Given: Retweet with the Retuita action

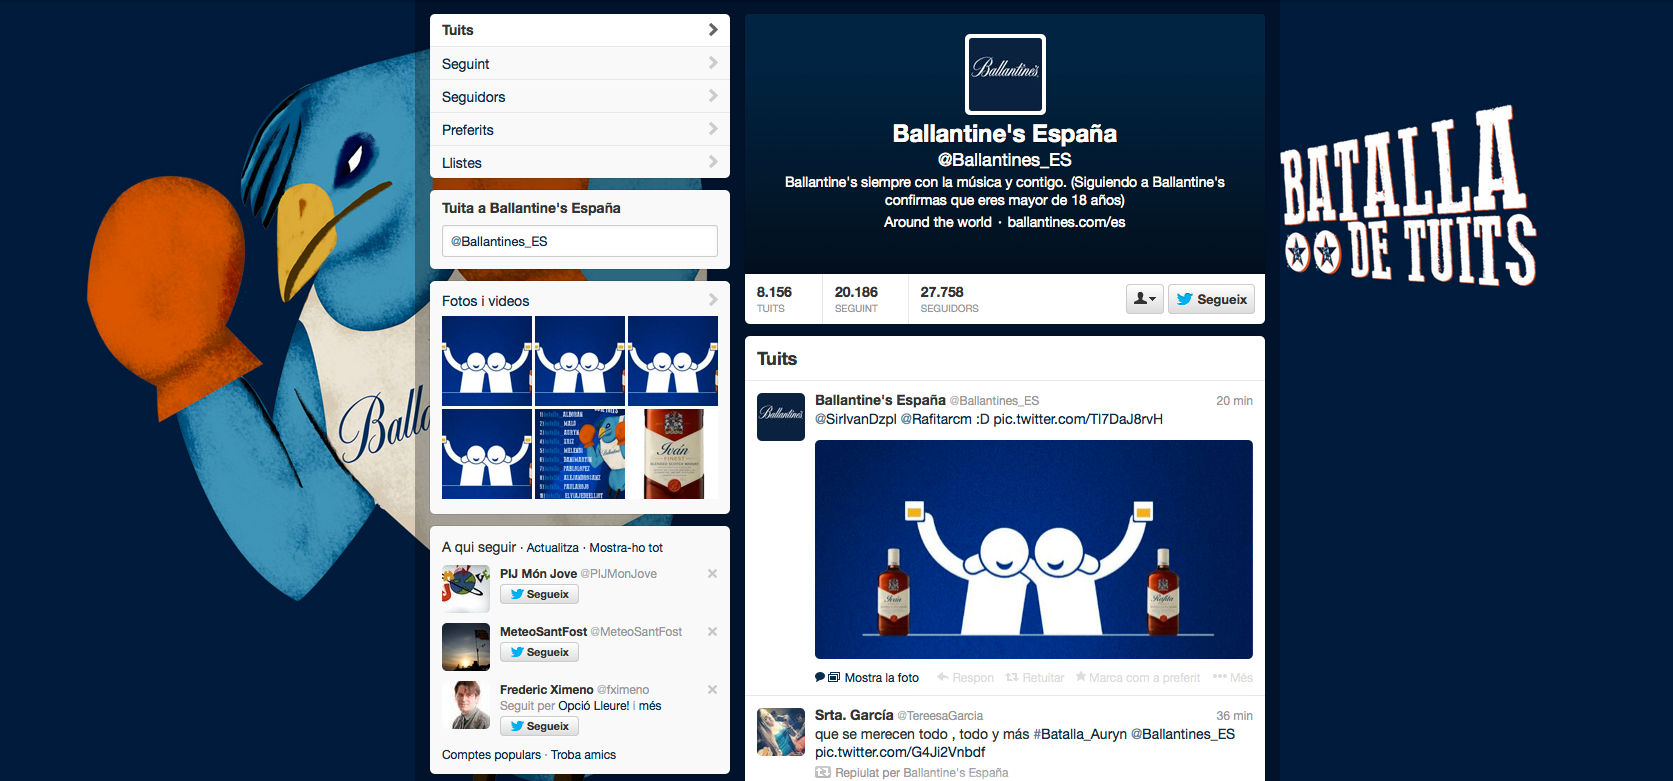Looking at the screenshot, I should click(x=1035, y=678).
